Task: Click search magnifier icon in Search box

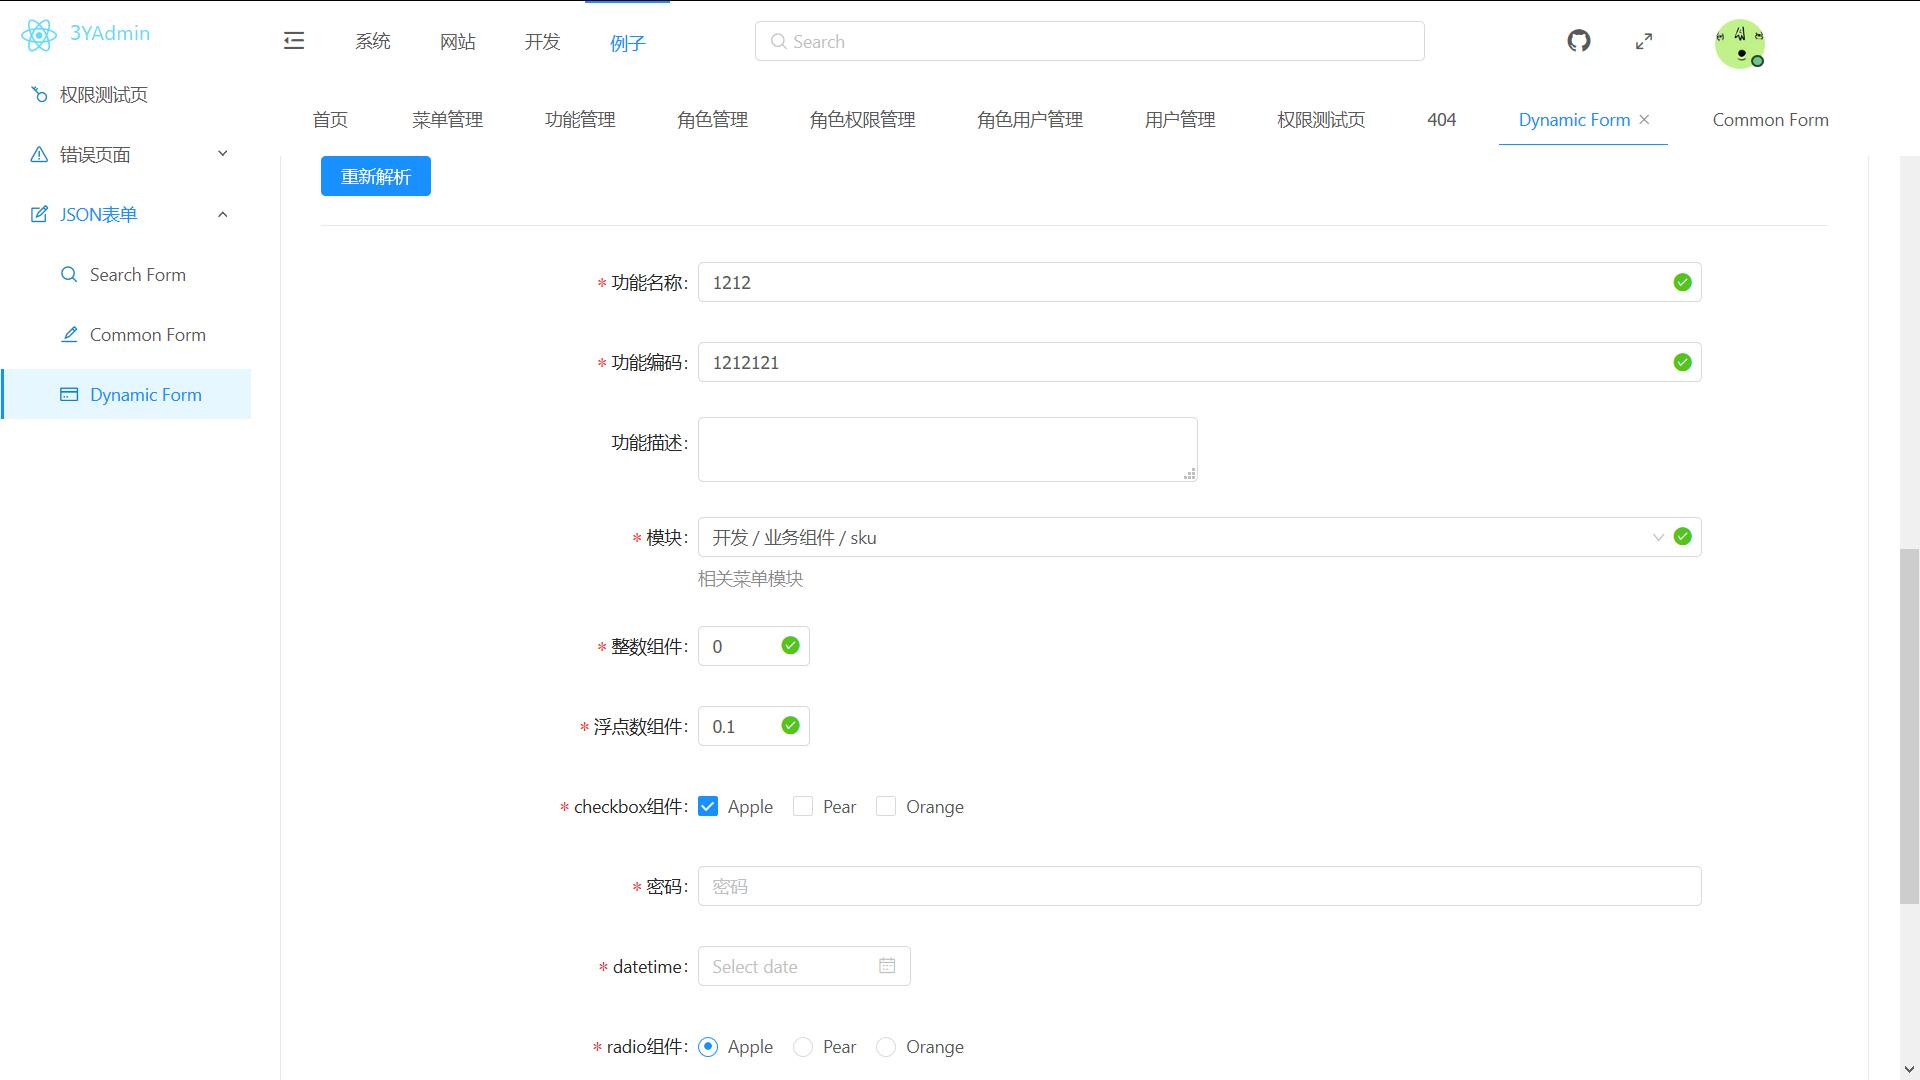Action: 778,41
